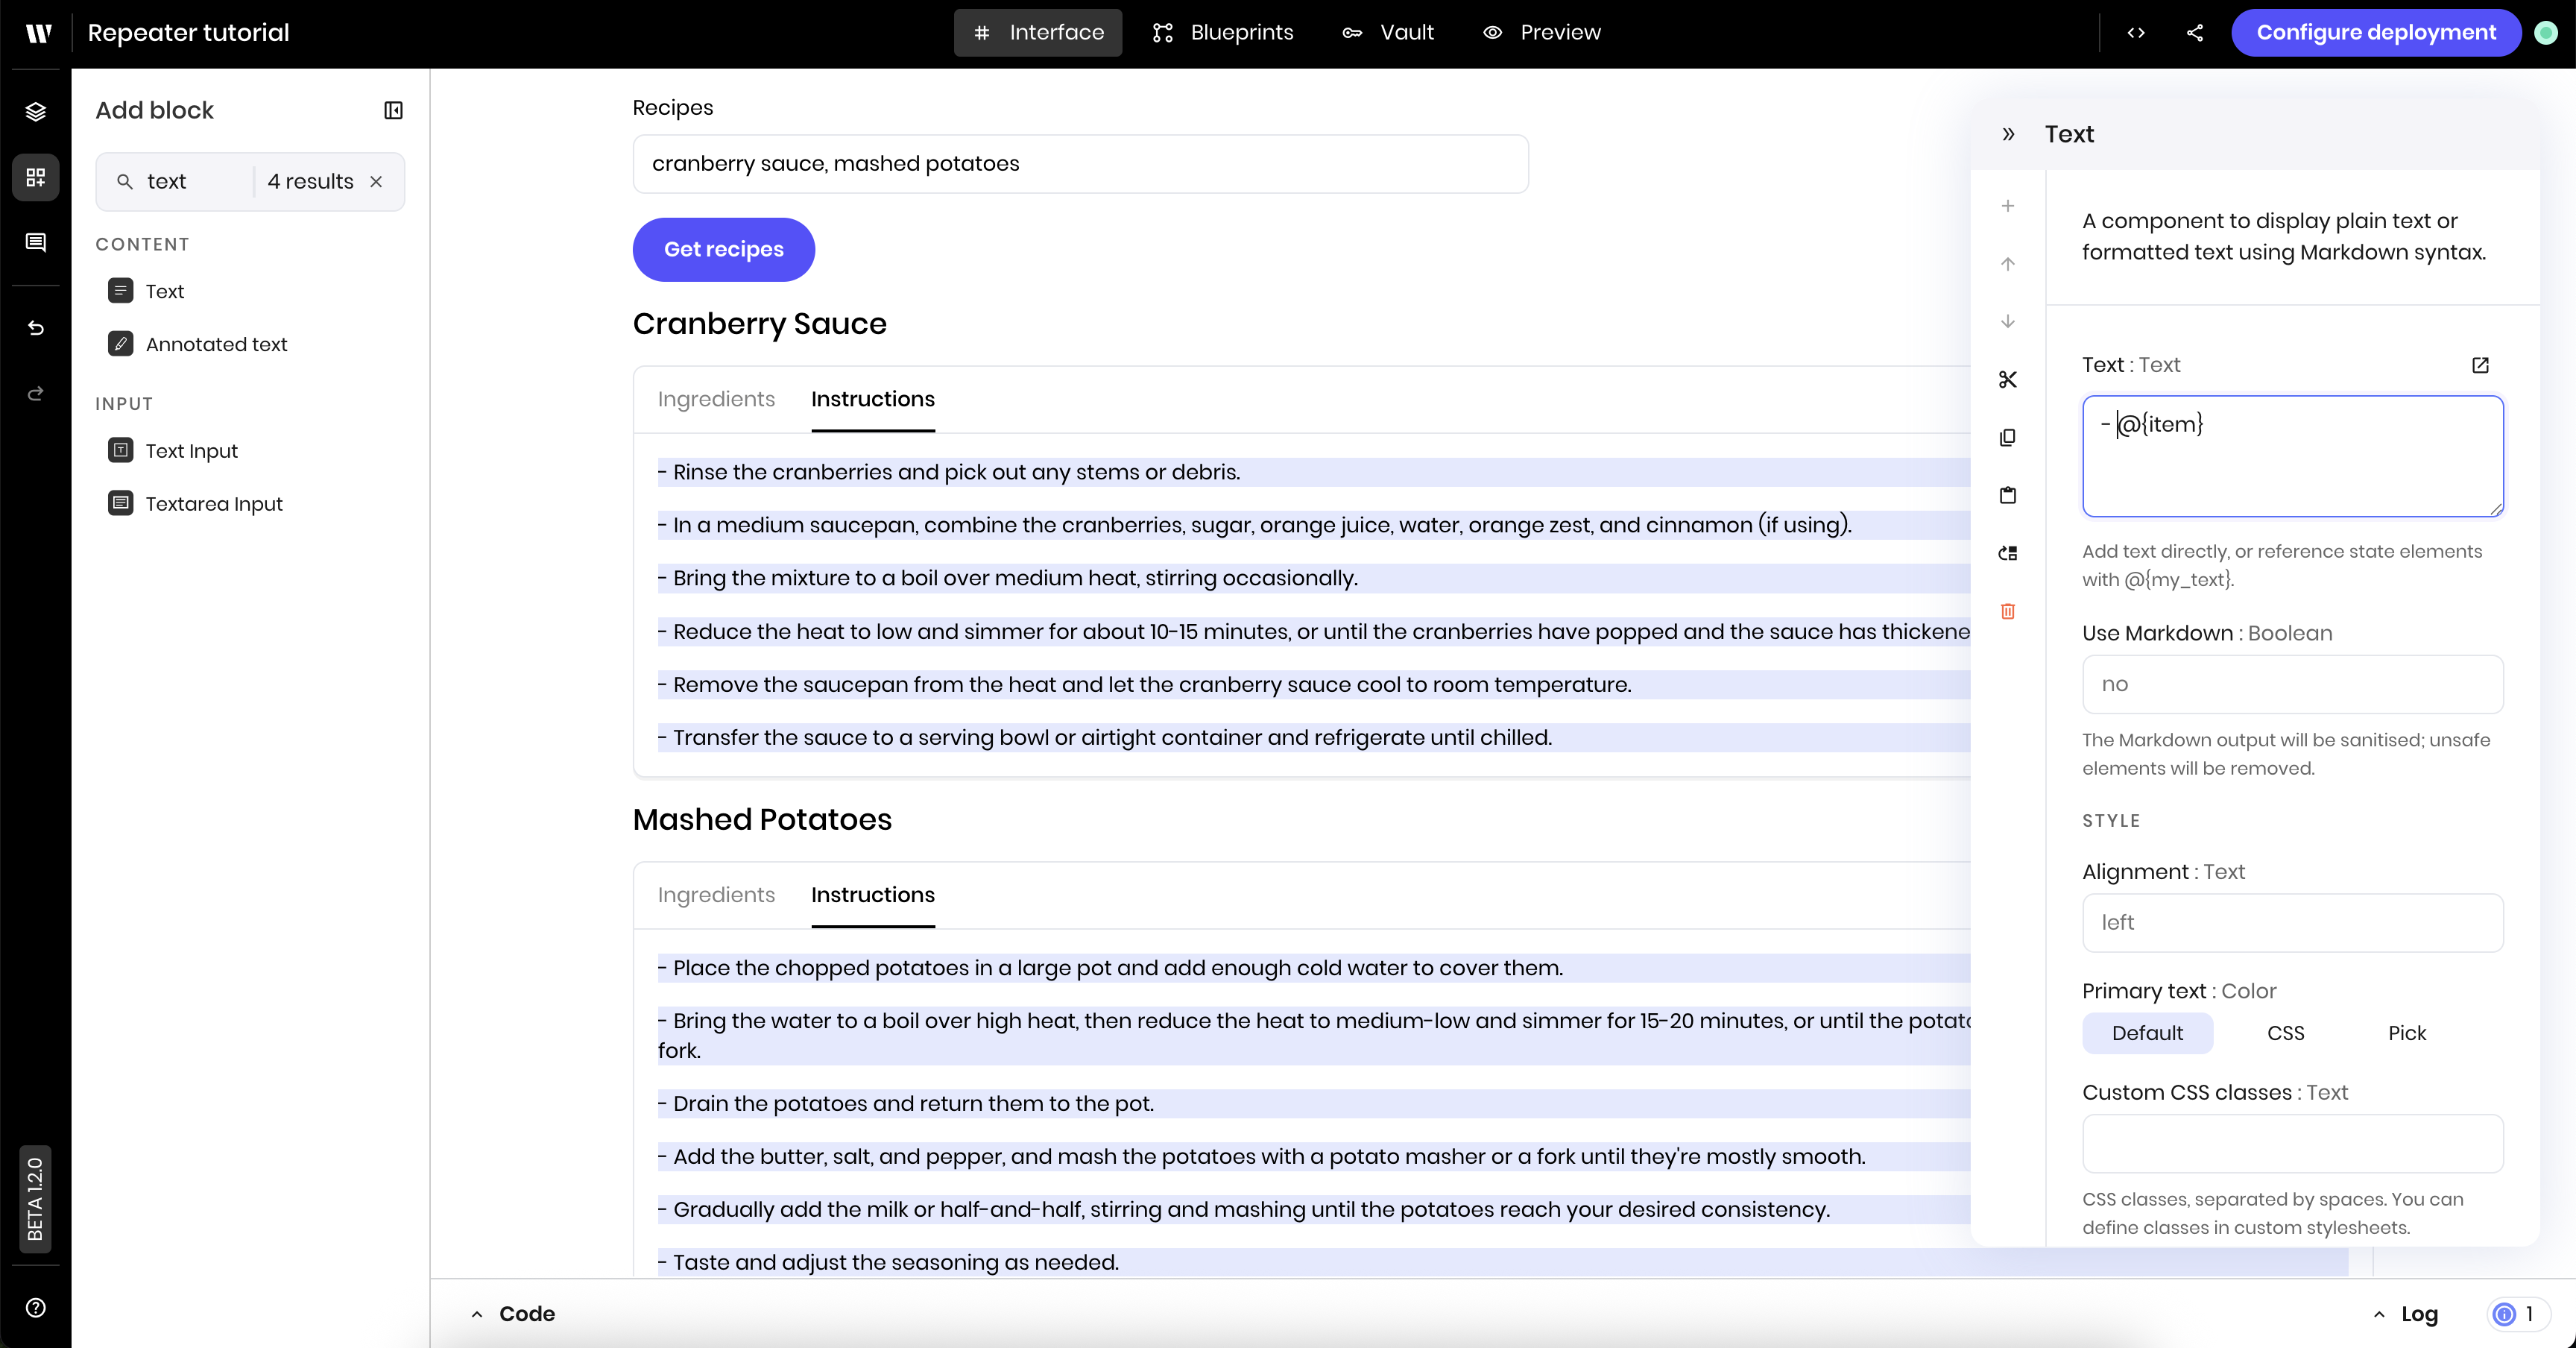Select CSS option for Primary text
This screenshot has height=1348, width=2576.
click(x=2285, y=1033)
